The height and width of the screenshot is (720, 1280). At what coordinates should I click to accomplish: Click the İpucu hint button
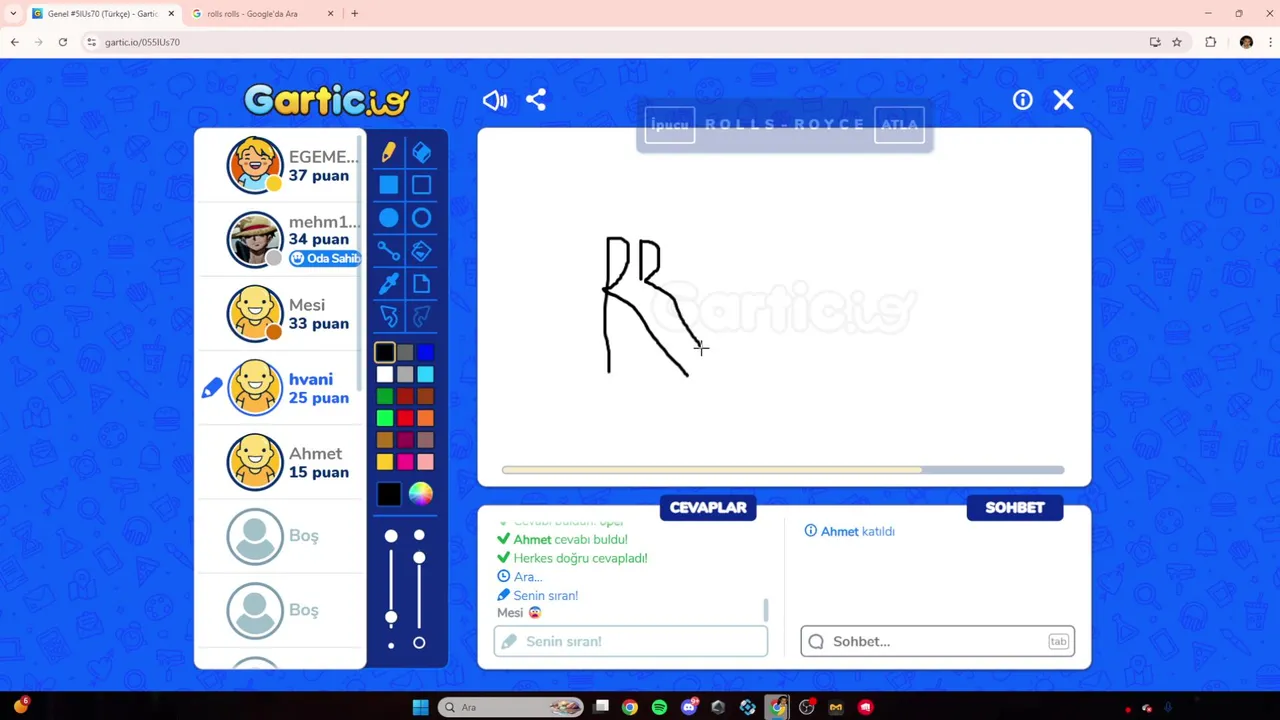tap(670, 125)
